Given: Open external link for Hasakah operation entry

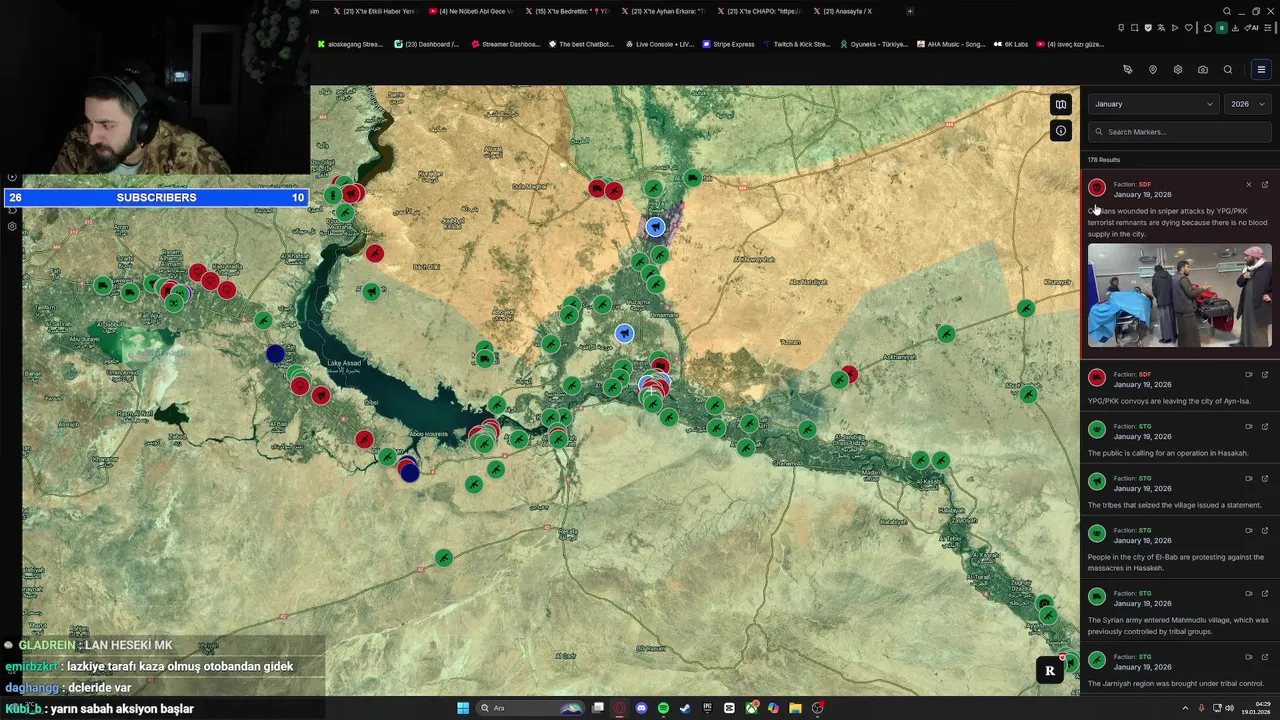Looking at the screenshot, I should [1264, 427].
